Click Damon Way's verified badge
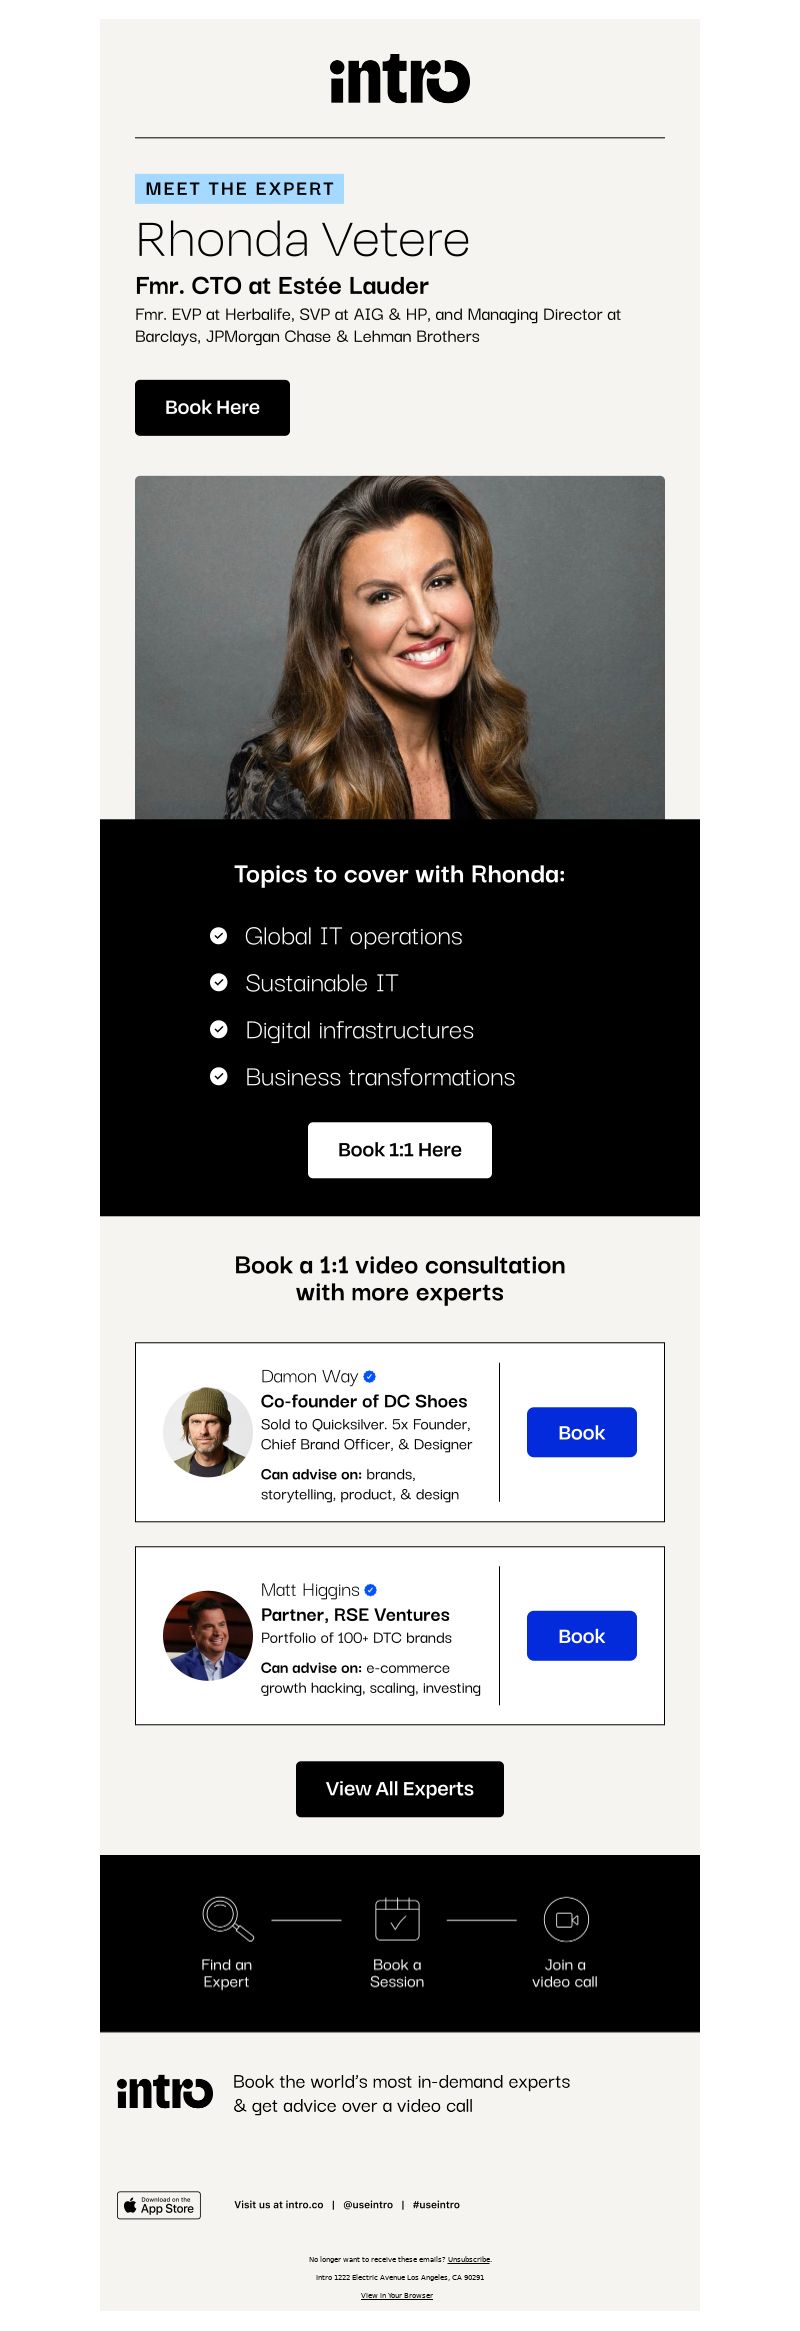Viewport: 800px width, 2331px height. pyautogui.click(x=369, y=1376)
